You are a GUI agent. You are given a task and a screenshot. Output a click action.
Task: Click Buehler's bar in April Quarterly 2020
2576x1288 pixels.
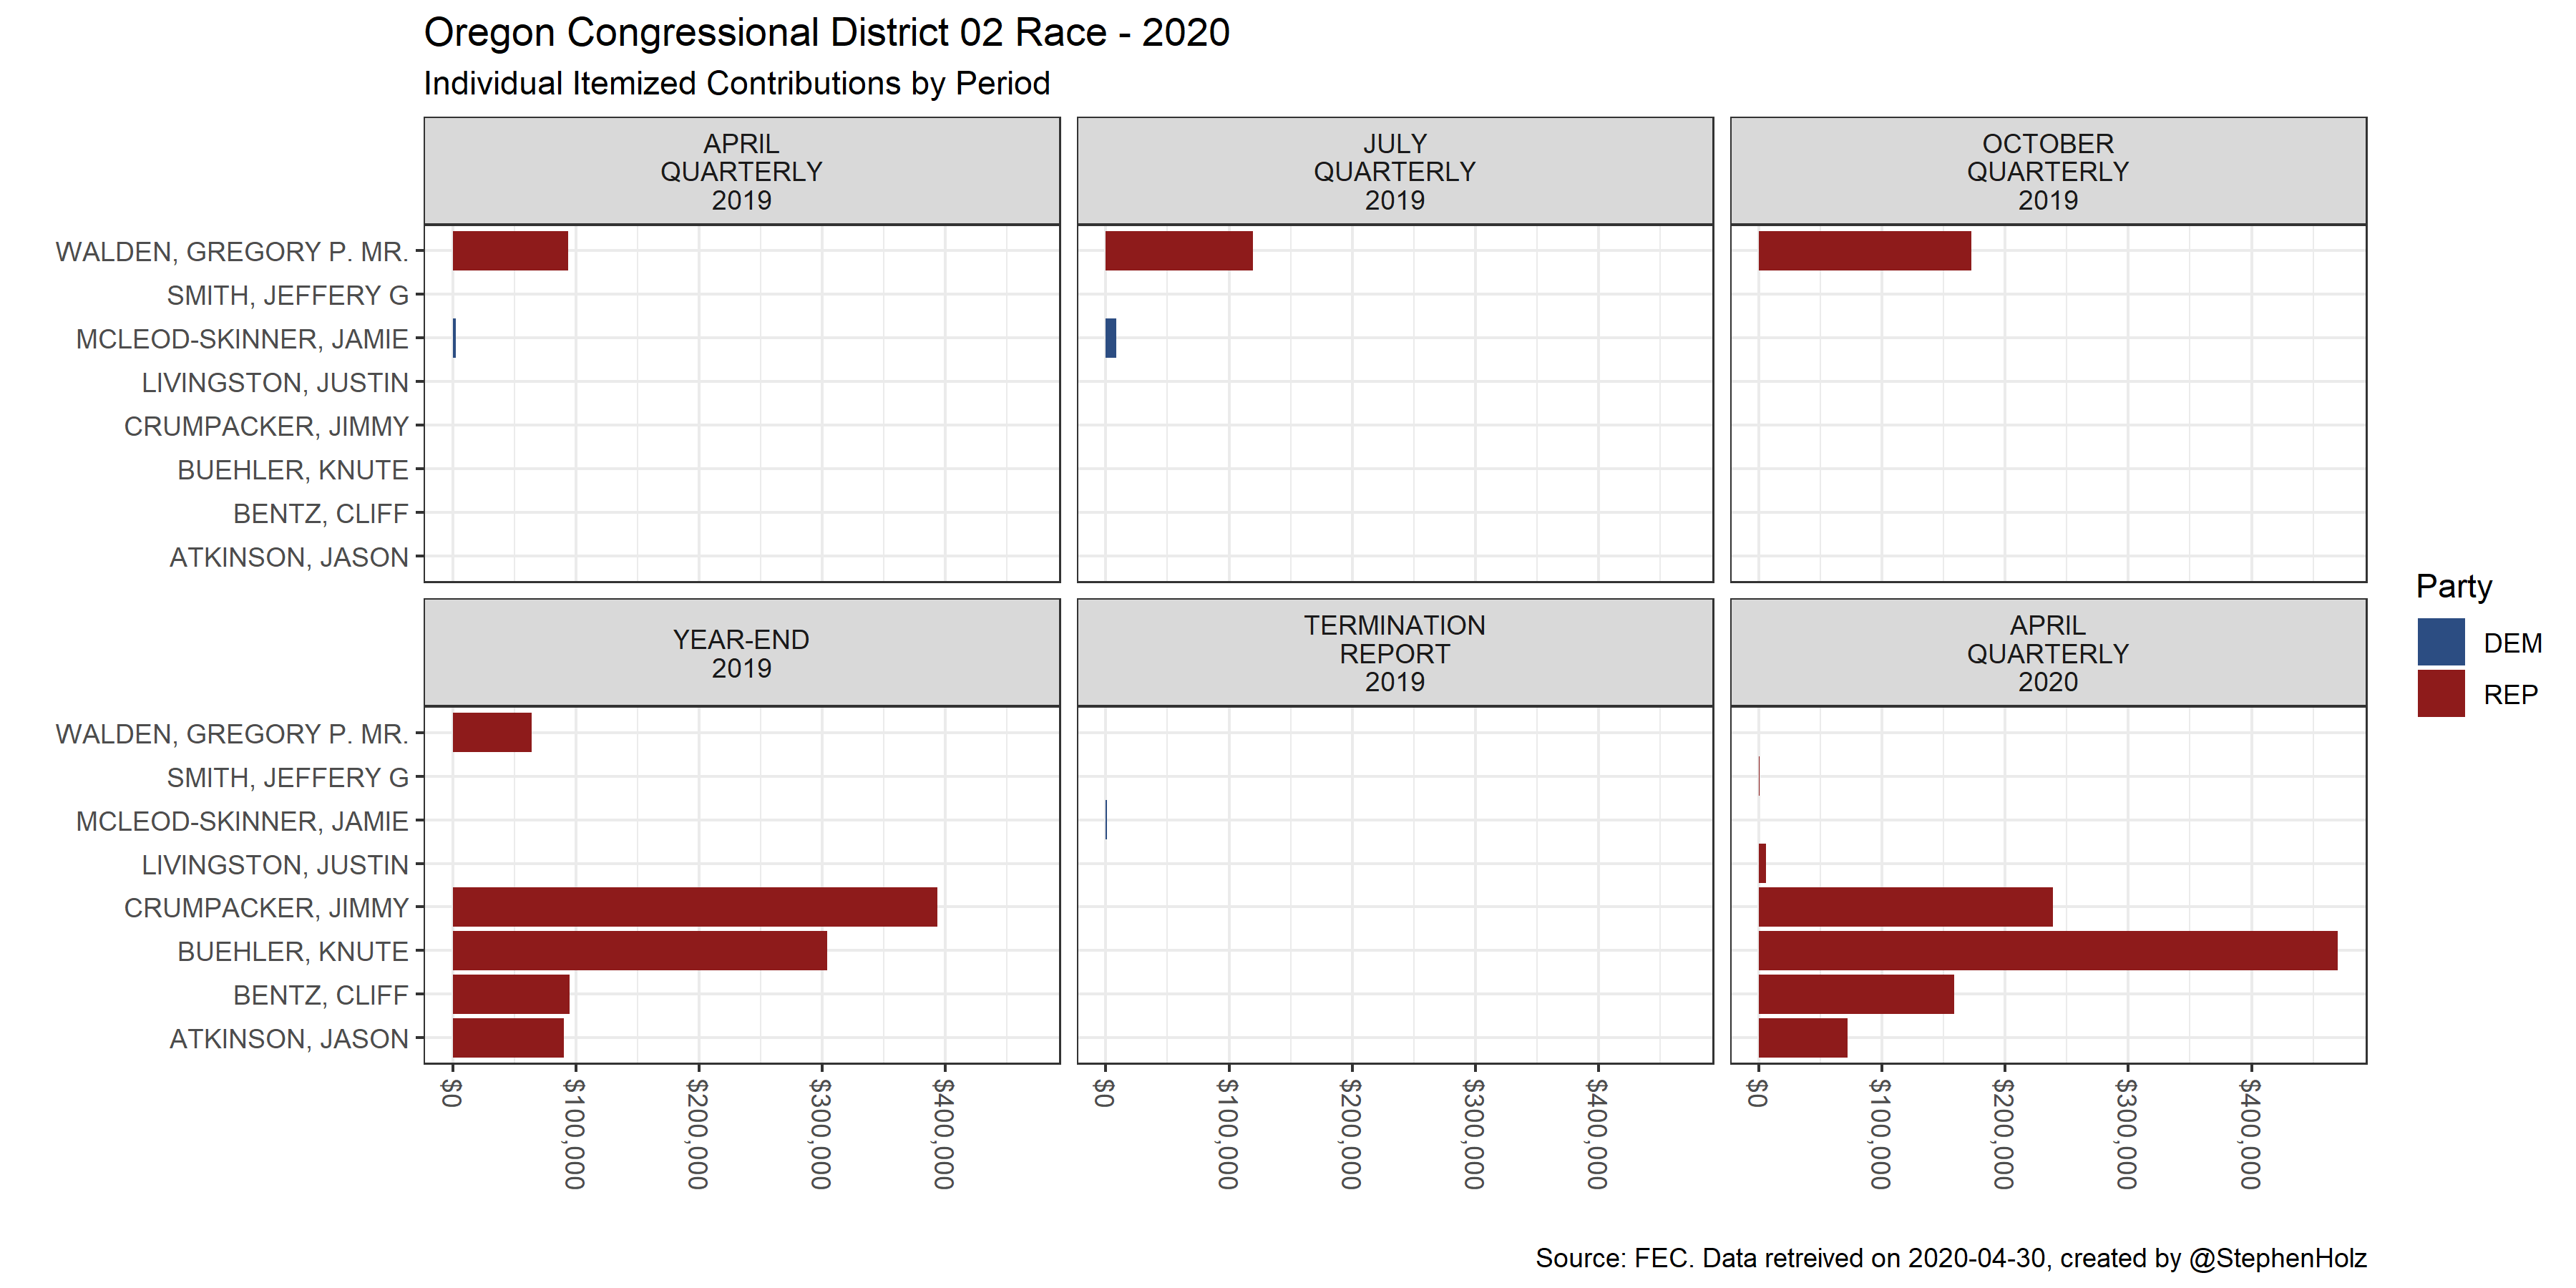[2047, 950]
